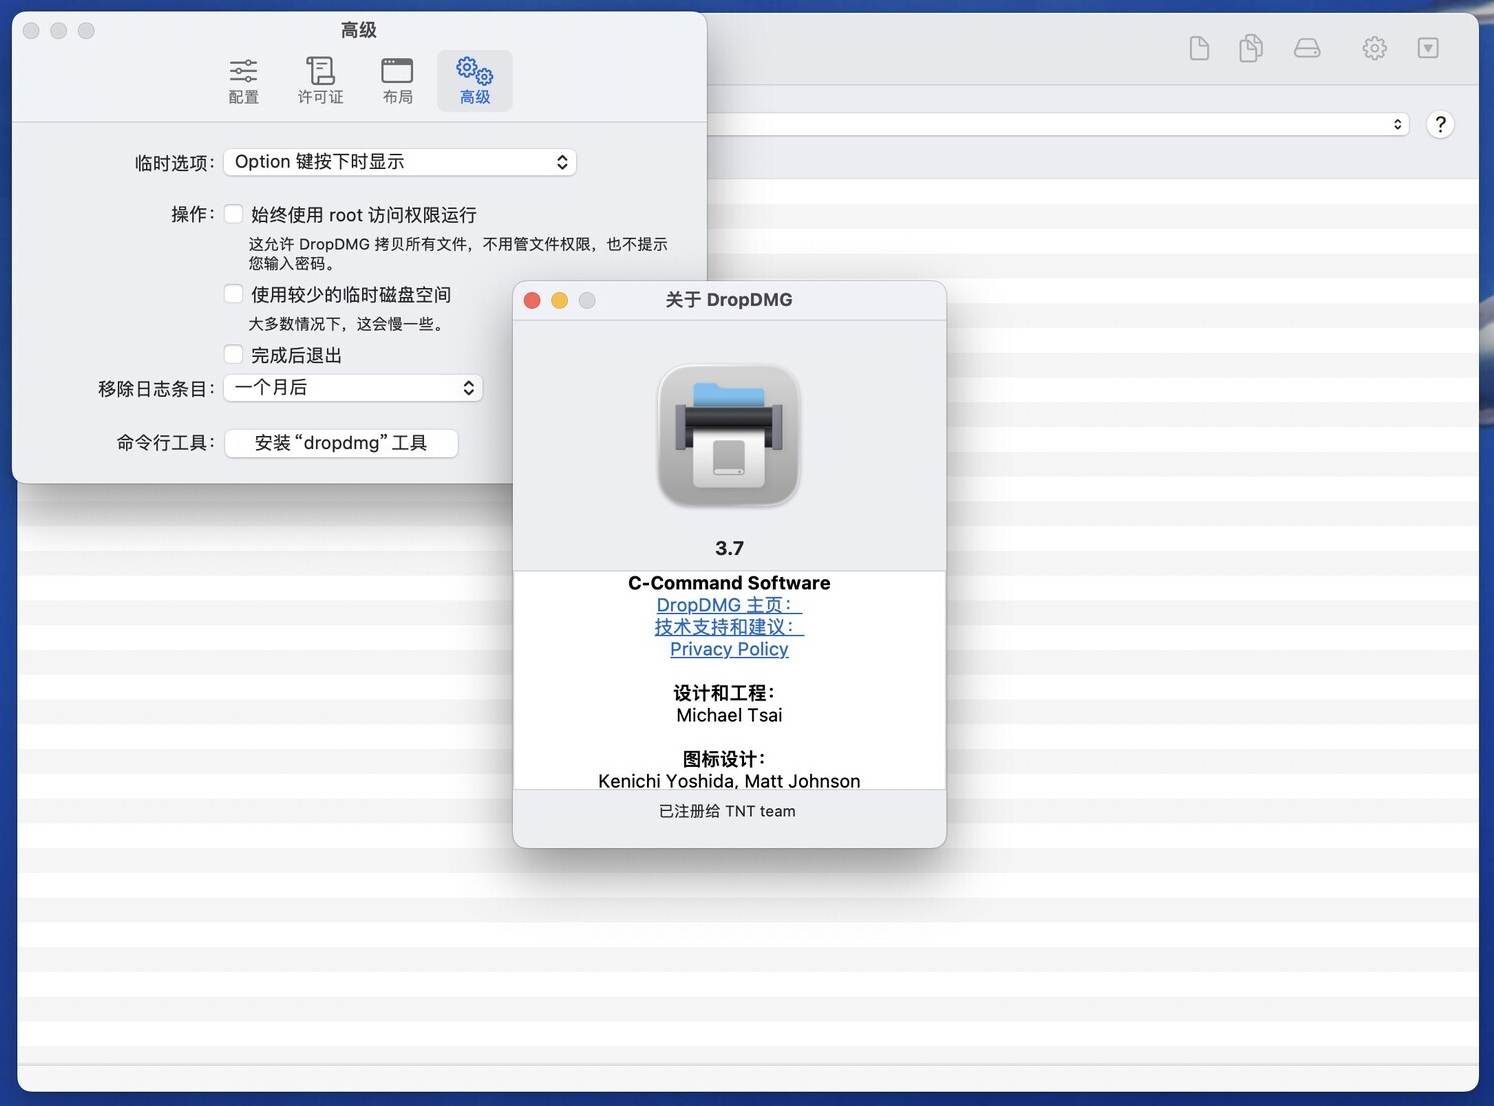
Task: Click the disk drive toolbar icon
Action: 1307,48
